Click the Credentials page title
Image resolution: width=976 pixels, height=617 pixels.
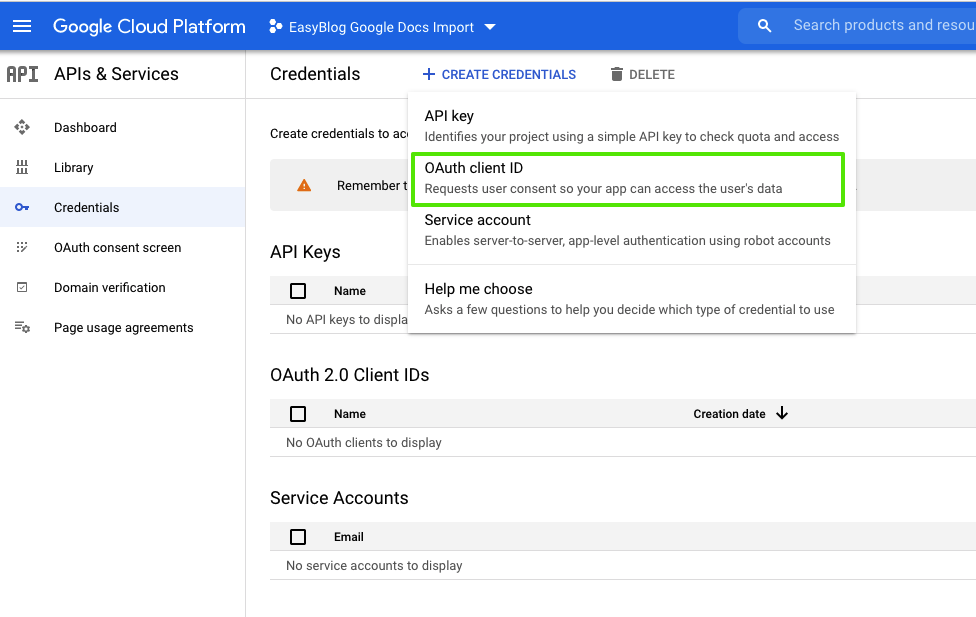[315, 74]
